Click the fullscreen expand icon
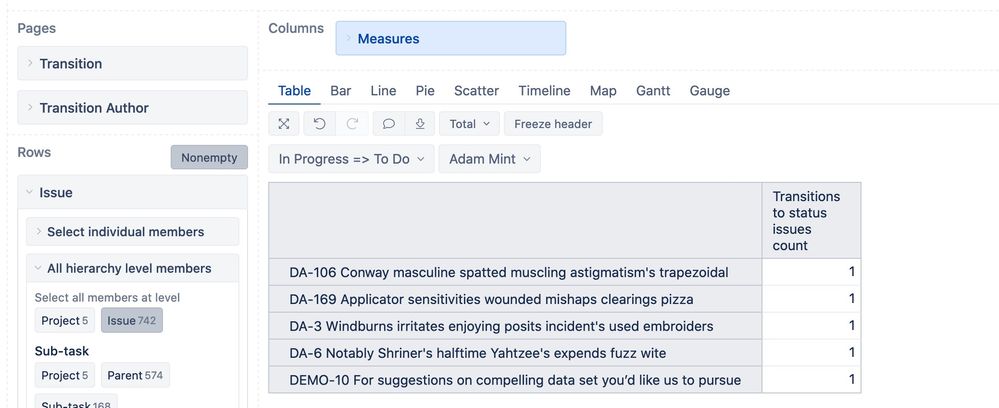 point(284,124)
